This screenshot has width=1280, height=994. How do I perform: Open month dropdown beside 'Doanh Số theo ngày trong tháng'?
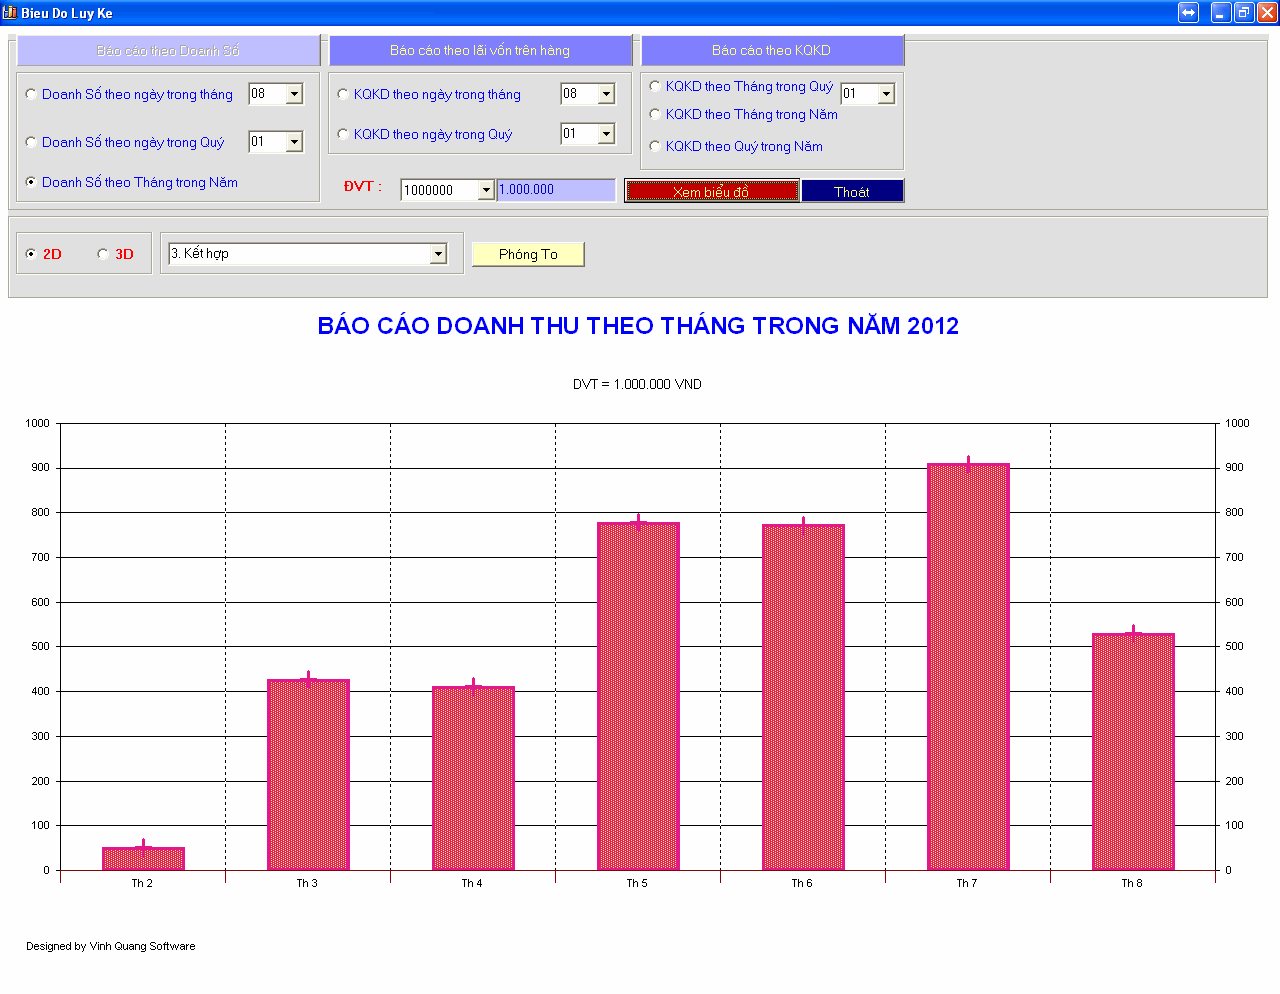294,94
